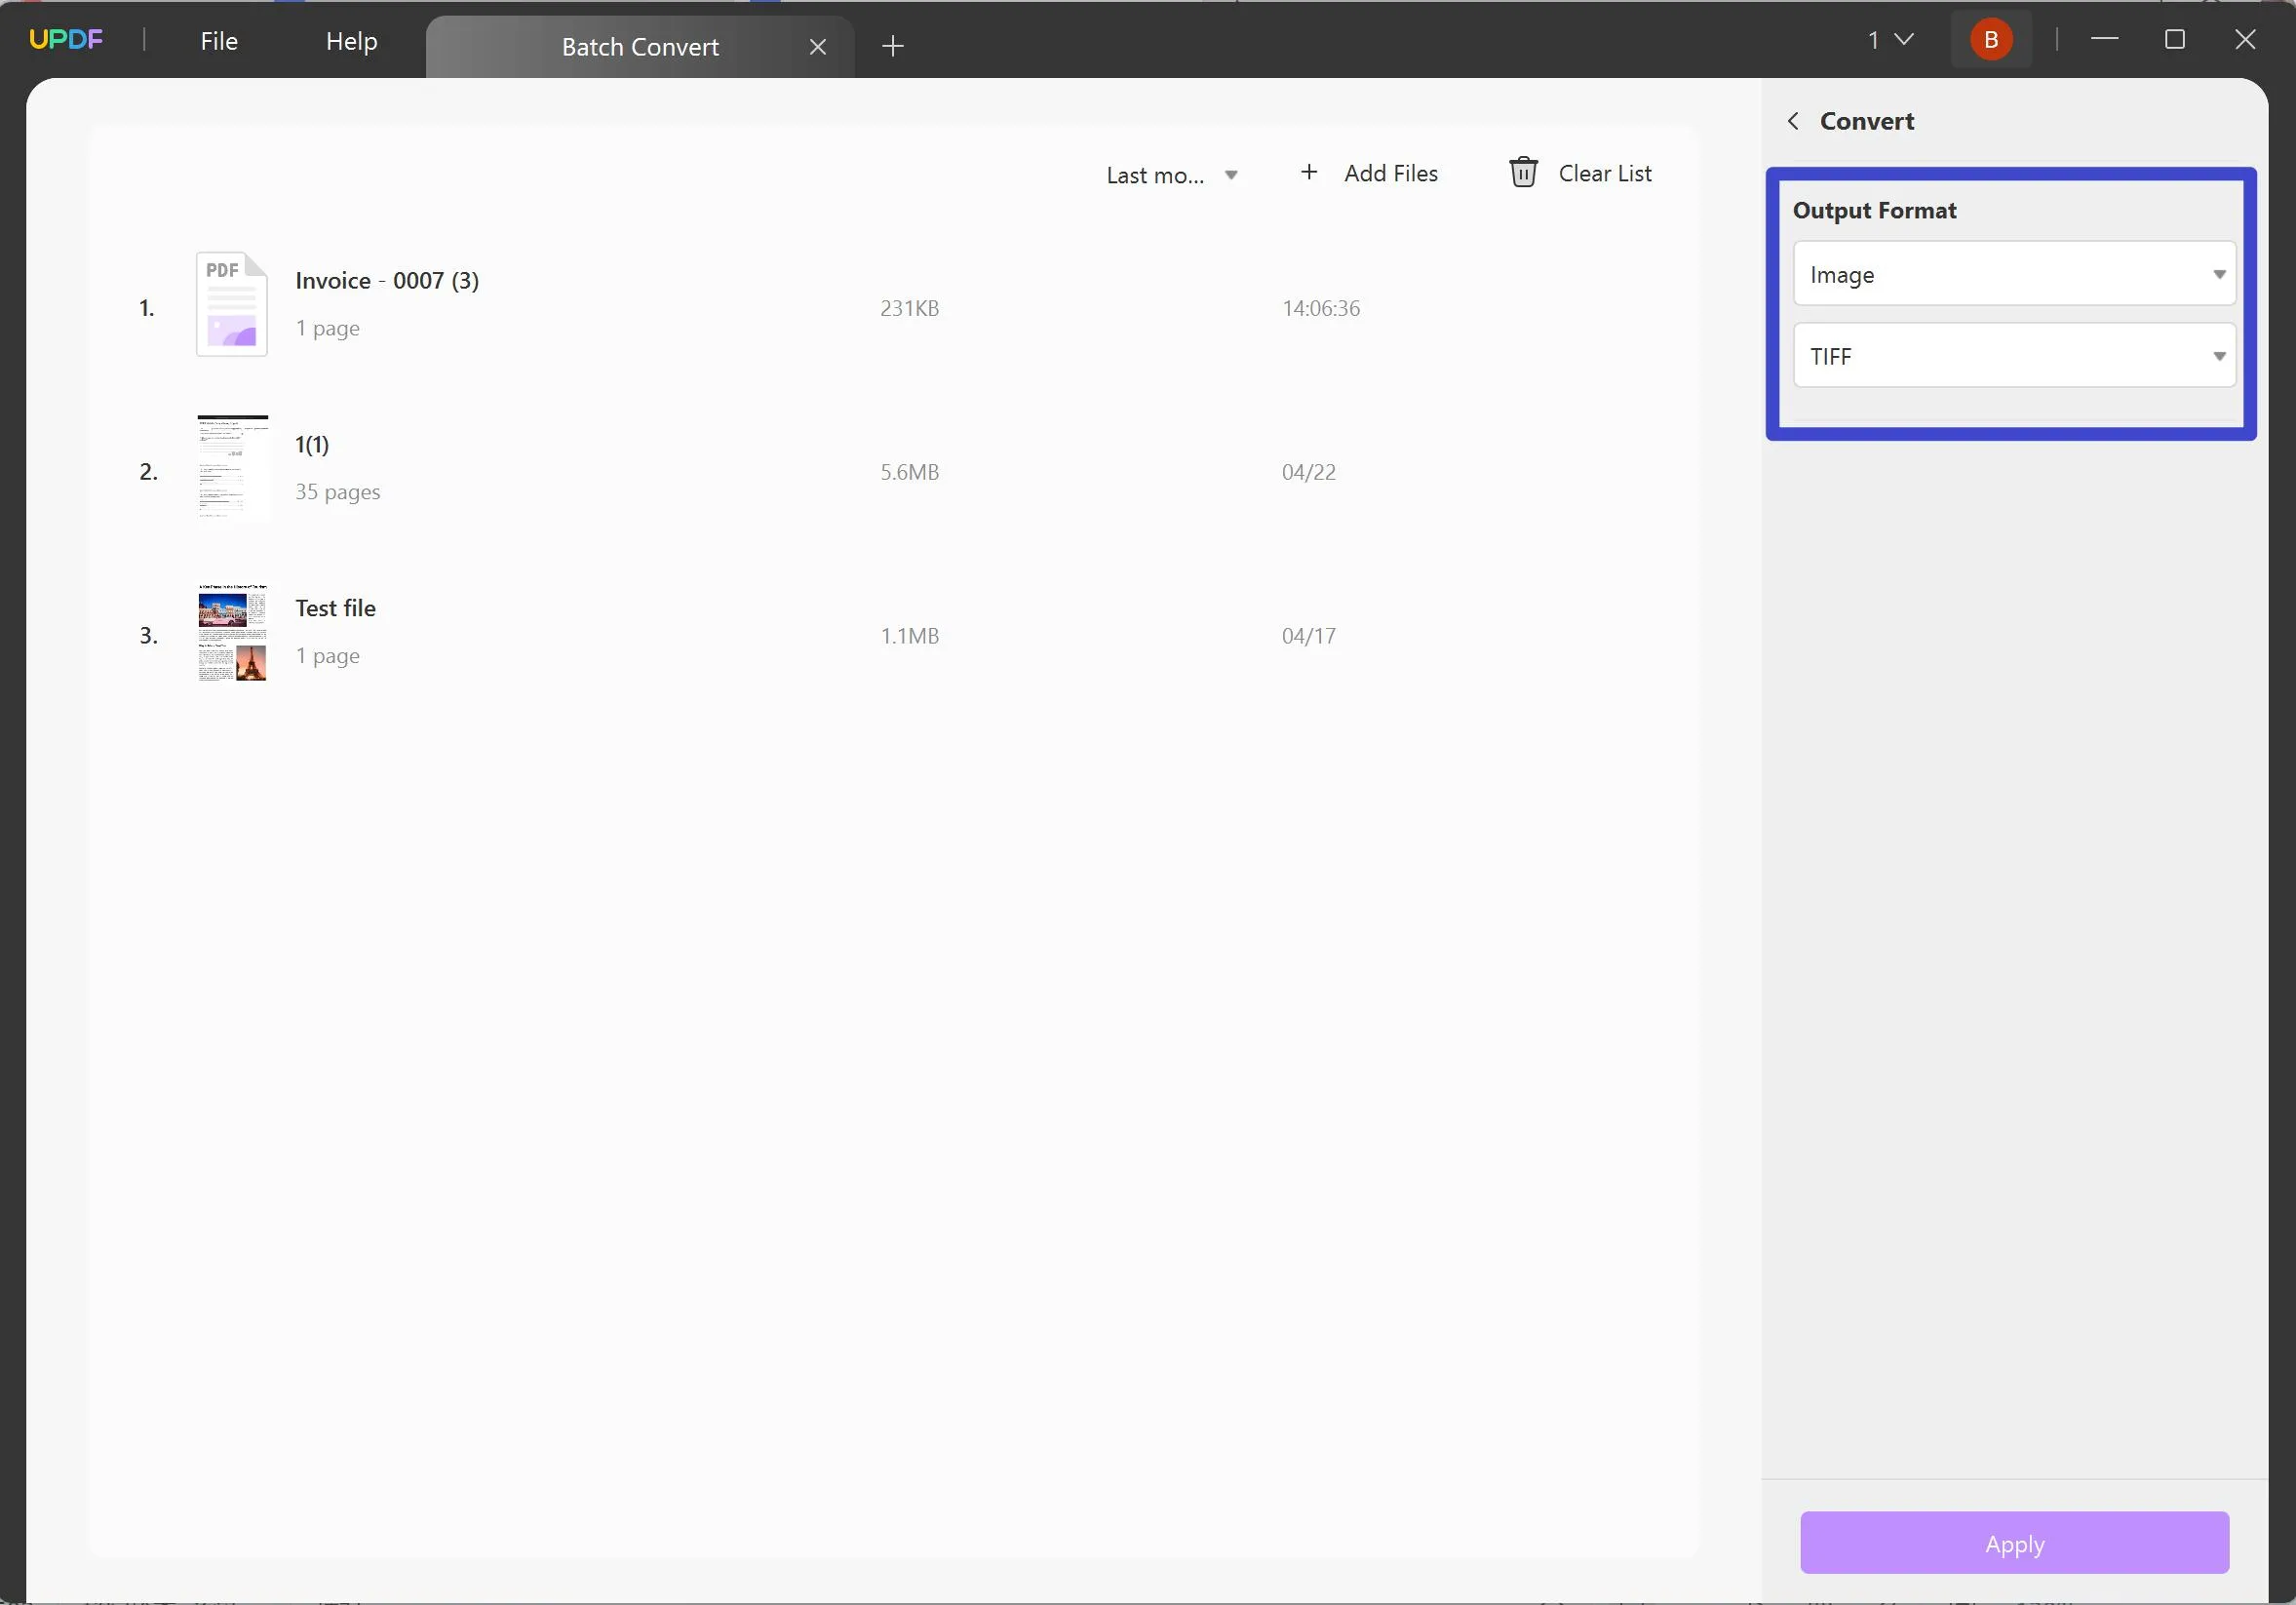Click the 14:06:36 timestamp

tap(1320, 308)
